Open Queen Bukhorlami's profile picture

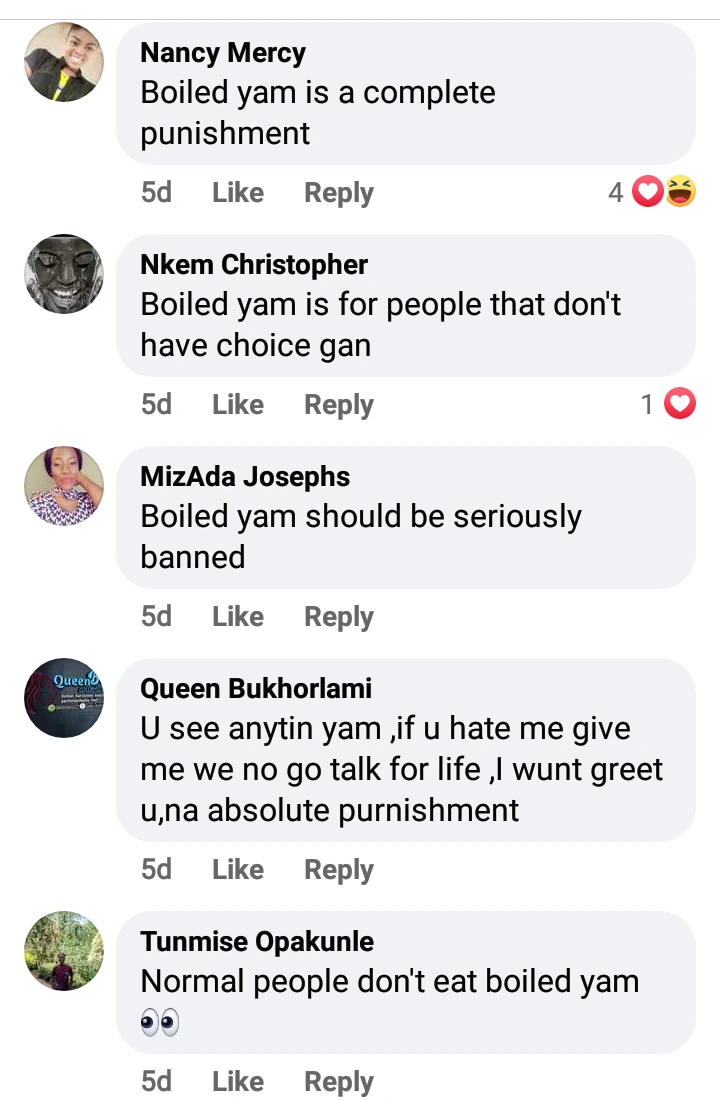point(64,698)
